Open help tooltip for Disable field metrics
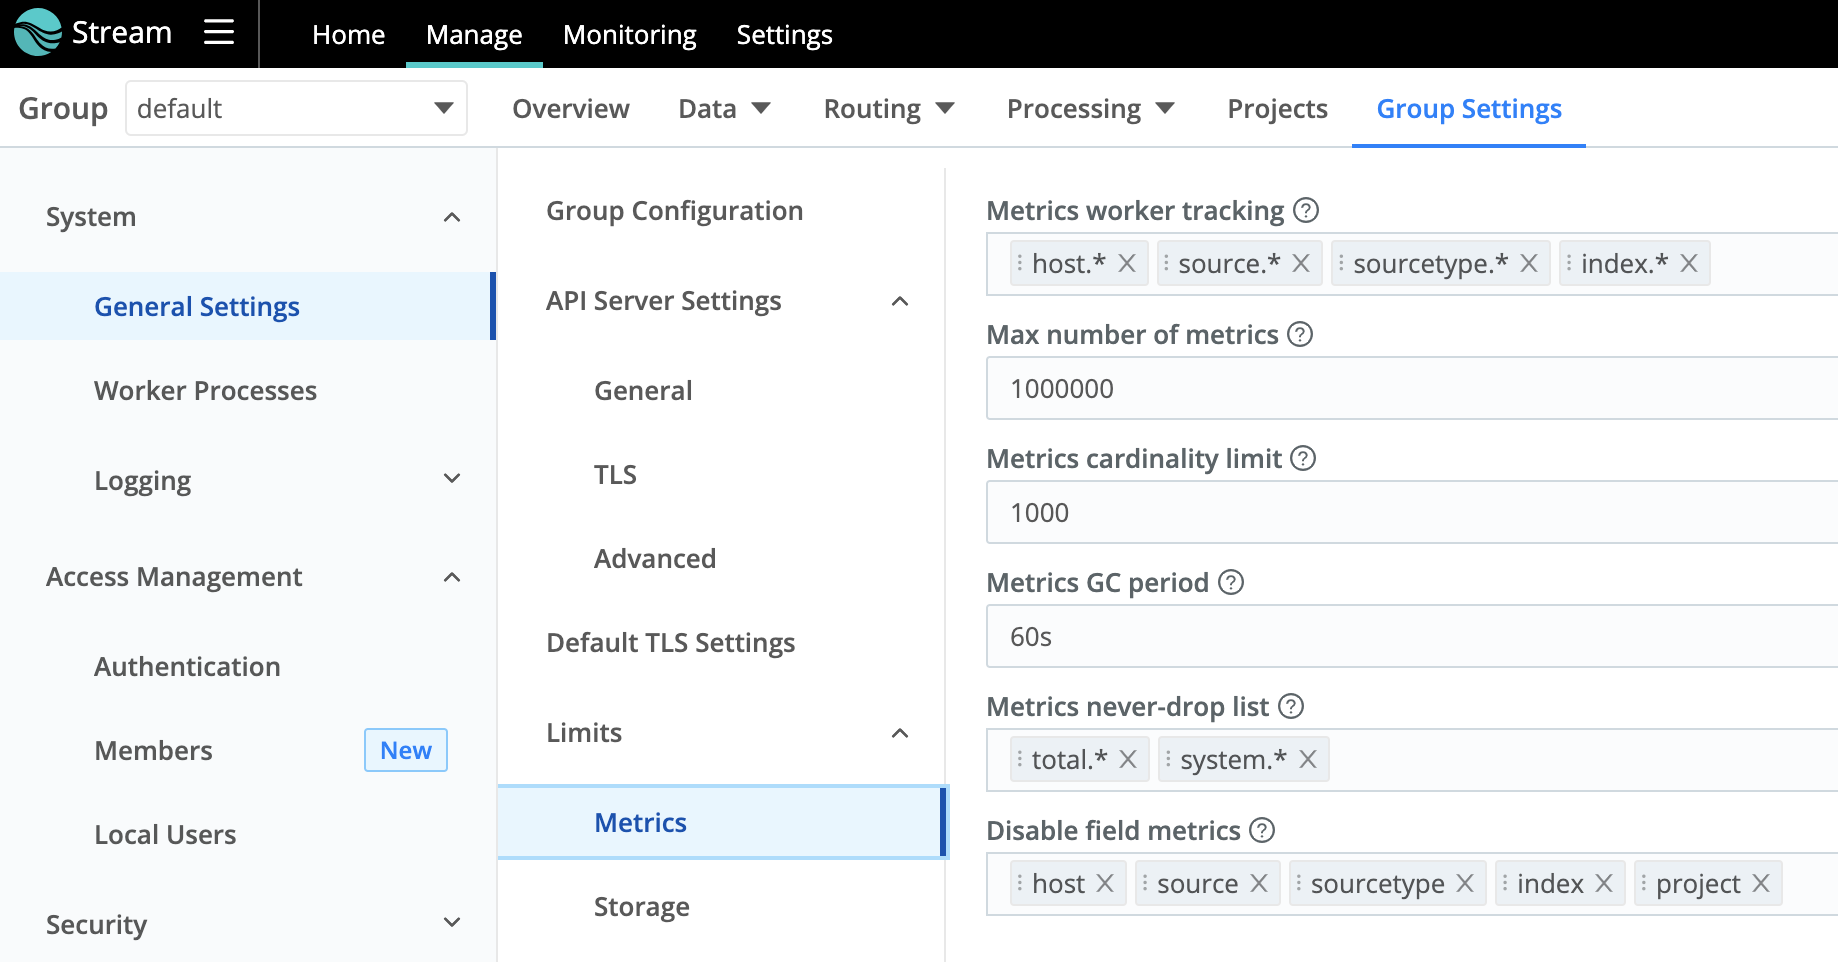Screen dimensions: 1838x962 click(x=1261, y=830)
